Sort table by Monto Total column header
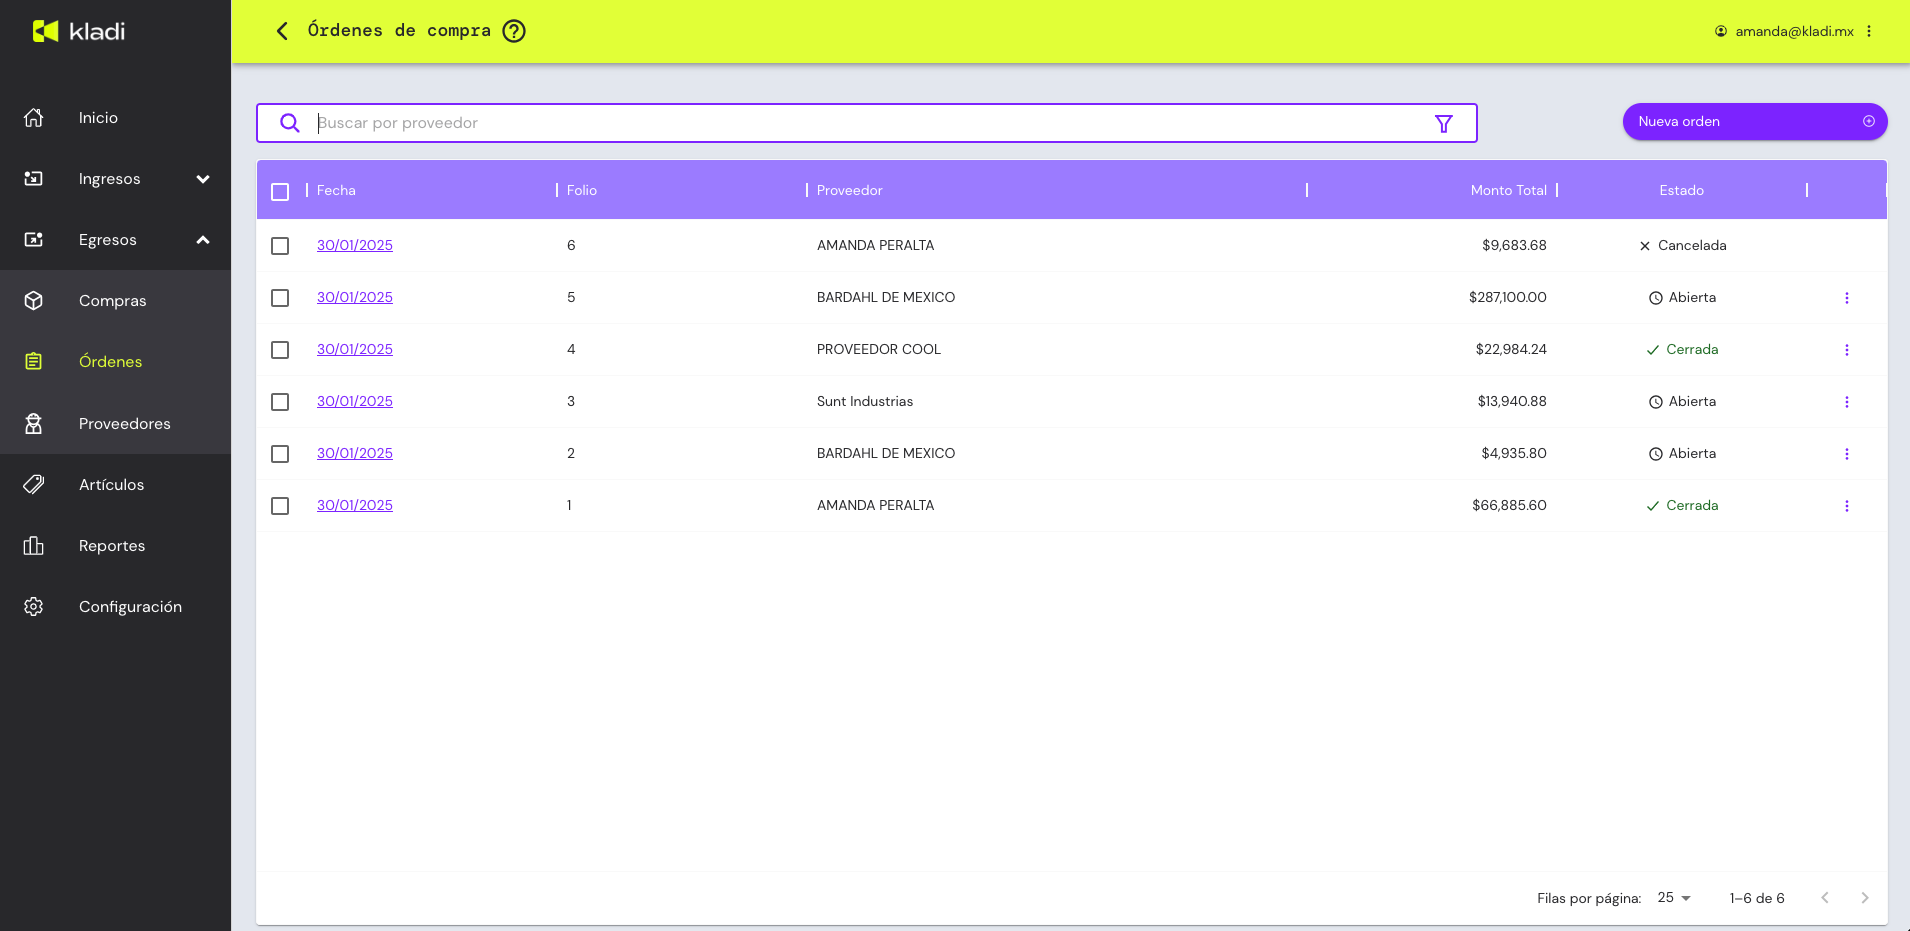 tap(1507, 190)
